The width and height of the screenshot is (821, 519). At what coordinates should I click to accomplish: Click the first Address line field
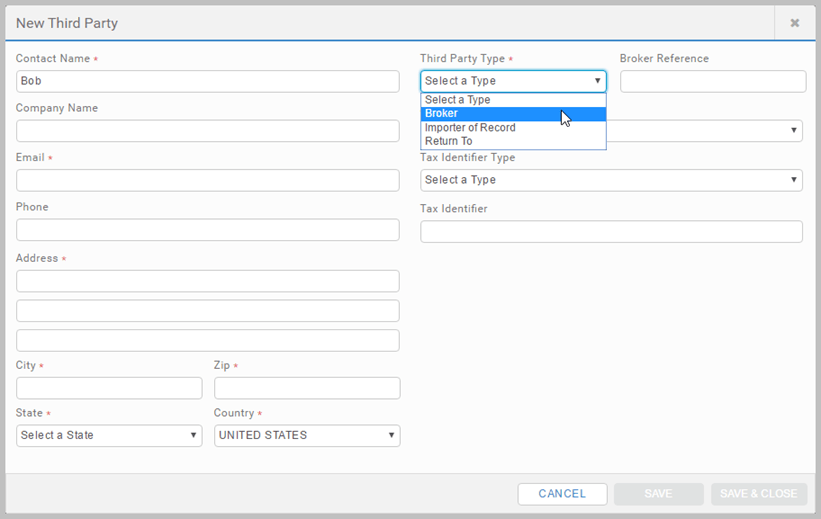coord(208,281)
